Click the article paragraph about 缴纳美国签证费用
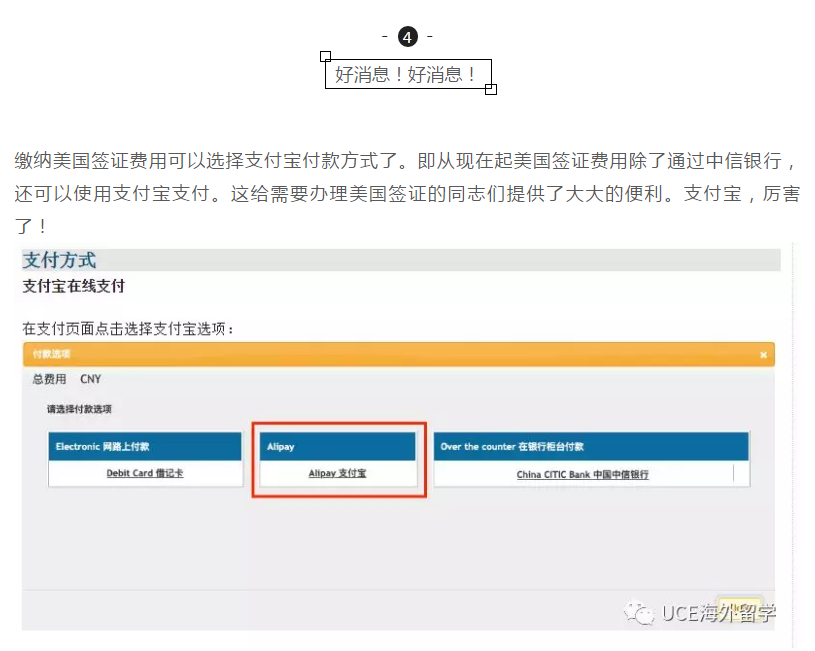 tap(407, 193)
